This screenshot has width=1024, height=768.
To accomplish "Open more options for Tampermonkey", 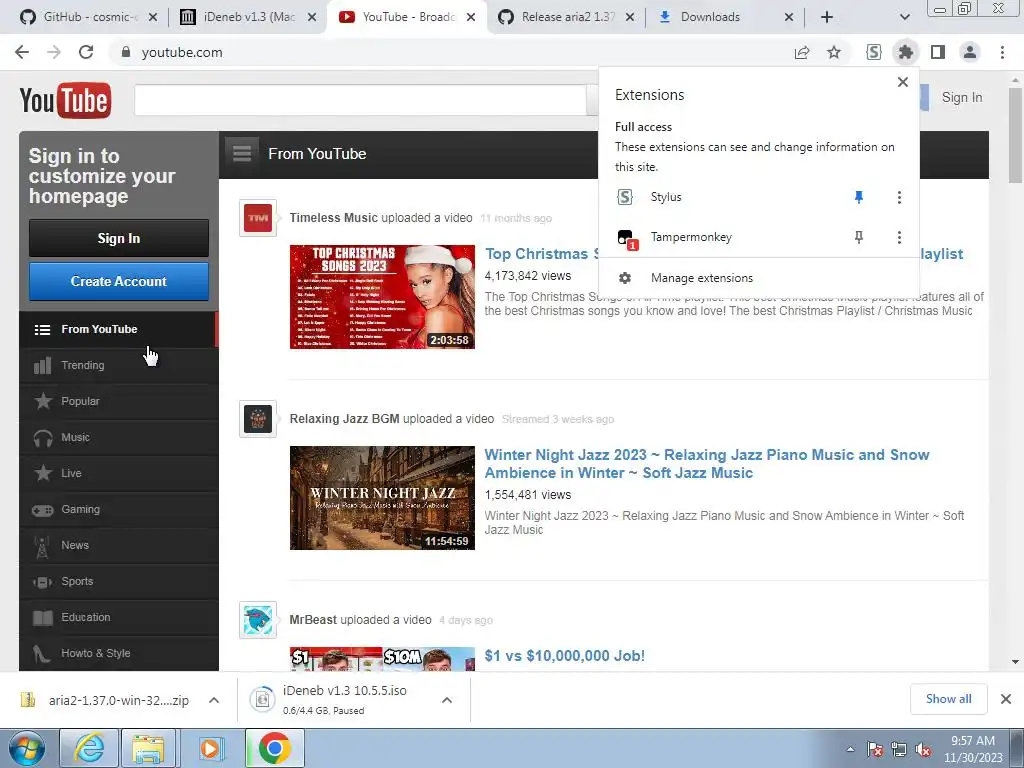I will [899, 237].
